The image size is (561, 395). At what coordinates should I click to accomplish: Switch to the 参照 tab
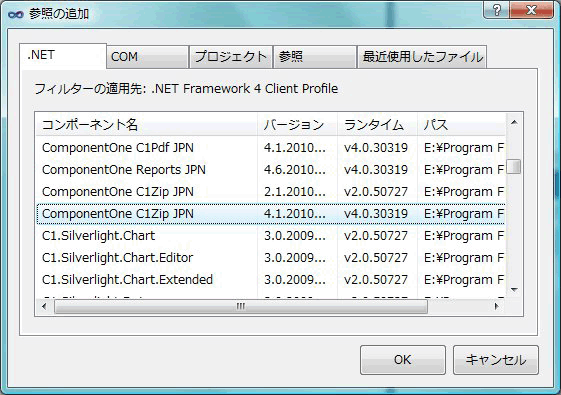coord(314,57)
